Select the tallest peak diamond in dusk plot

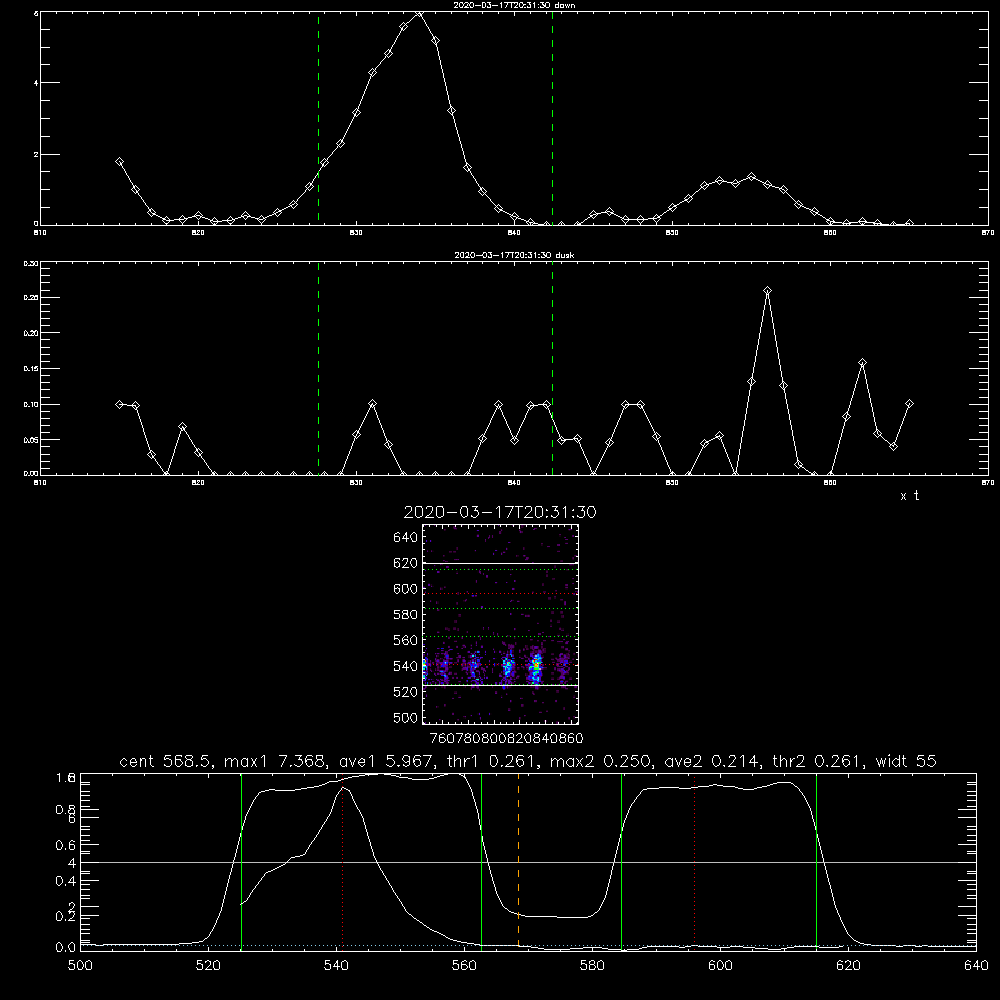click(x=768, y=291)
